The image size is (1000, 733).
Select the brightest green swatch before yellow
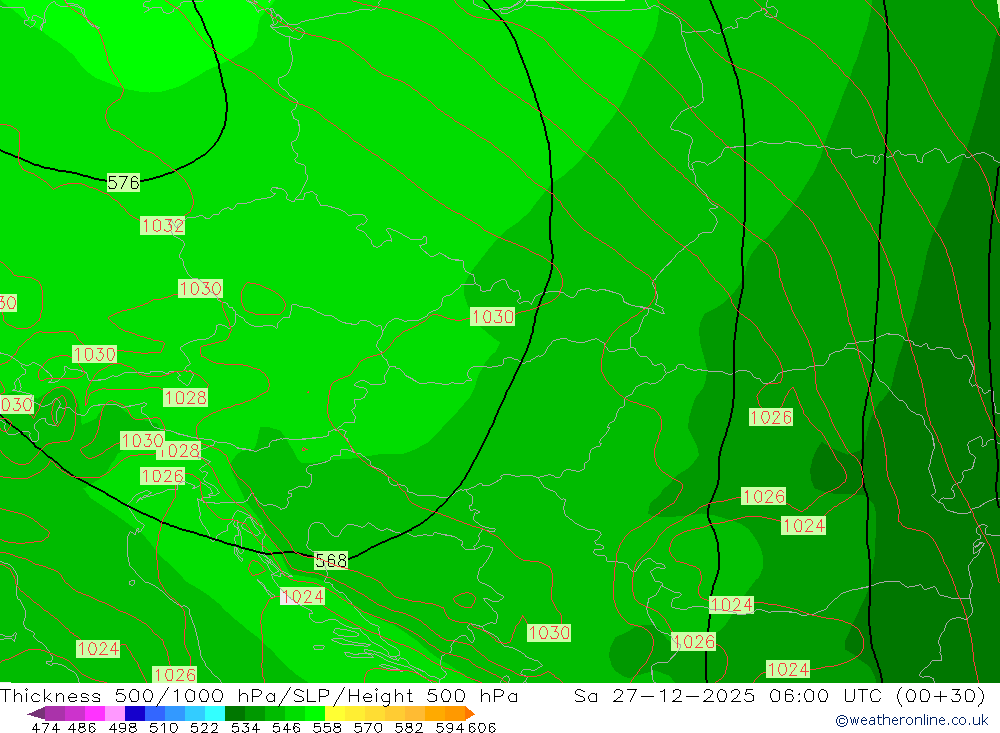pos(314,713)
